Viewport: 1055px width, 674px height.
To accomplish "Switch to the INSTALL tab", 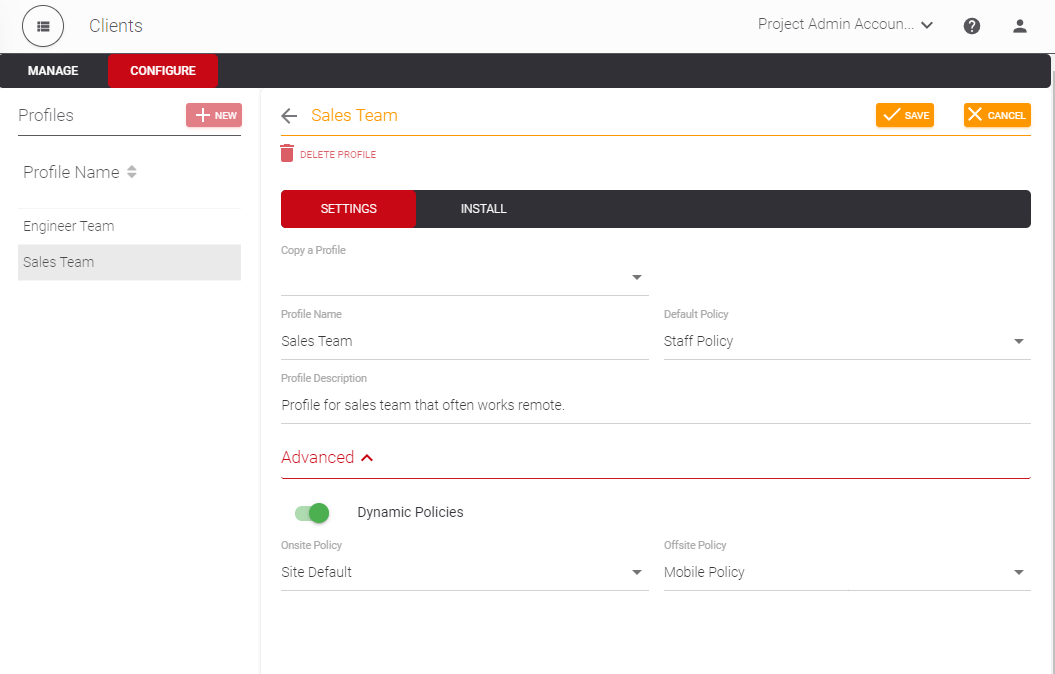I will 483,208.
